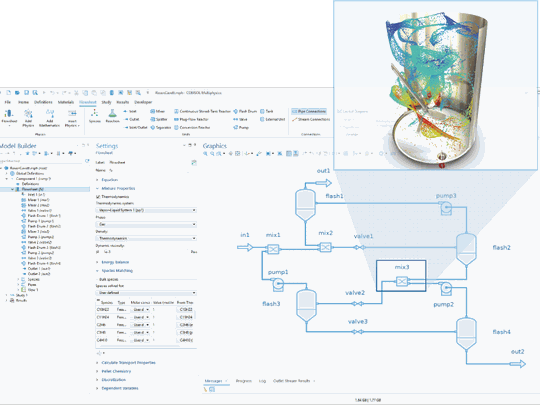
Task: Expand Calculate Transport Properties section
Action: 126,363
